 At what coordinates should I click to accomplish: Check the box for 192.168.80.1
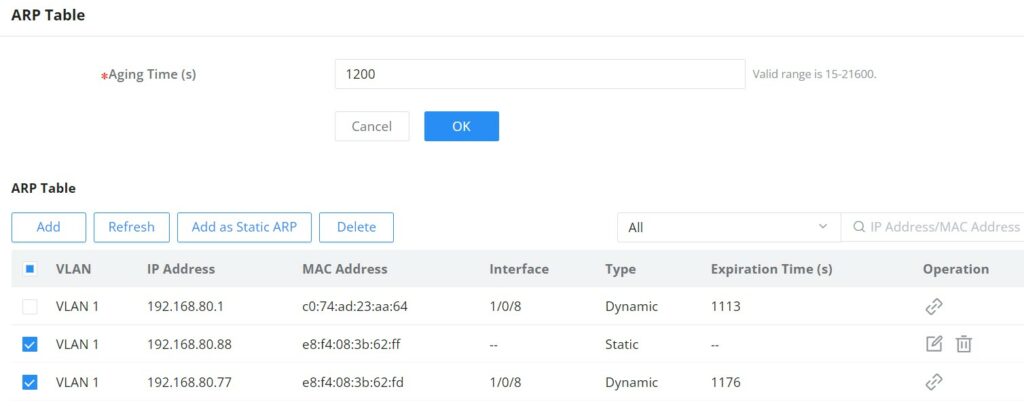pyautogui.click(x=30, y=306)
